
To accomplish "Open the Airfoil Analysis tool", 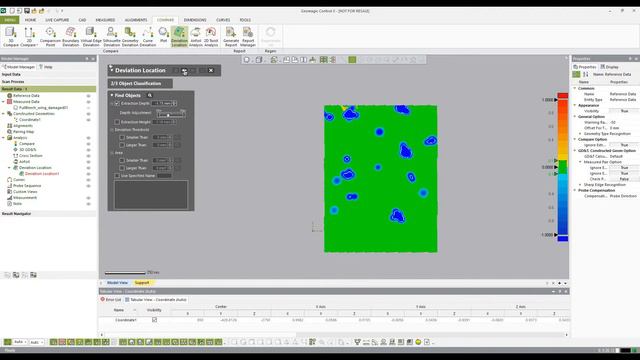I will coord(196,37).
